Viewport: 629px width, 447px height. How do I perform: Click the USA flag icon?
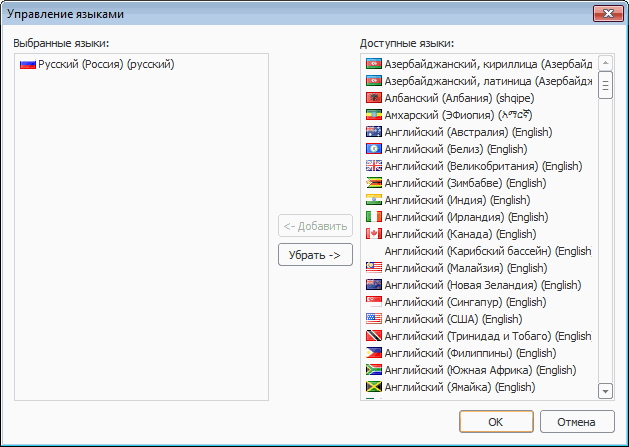tap(374, 319)
